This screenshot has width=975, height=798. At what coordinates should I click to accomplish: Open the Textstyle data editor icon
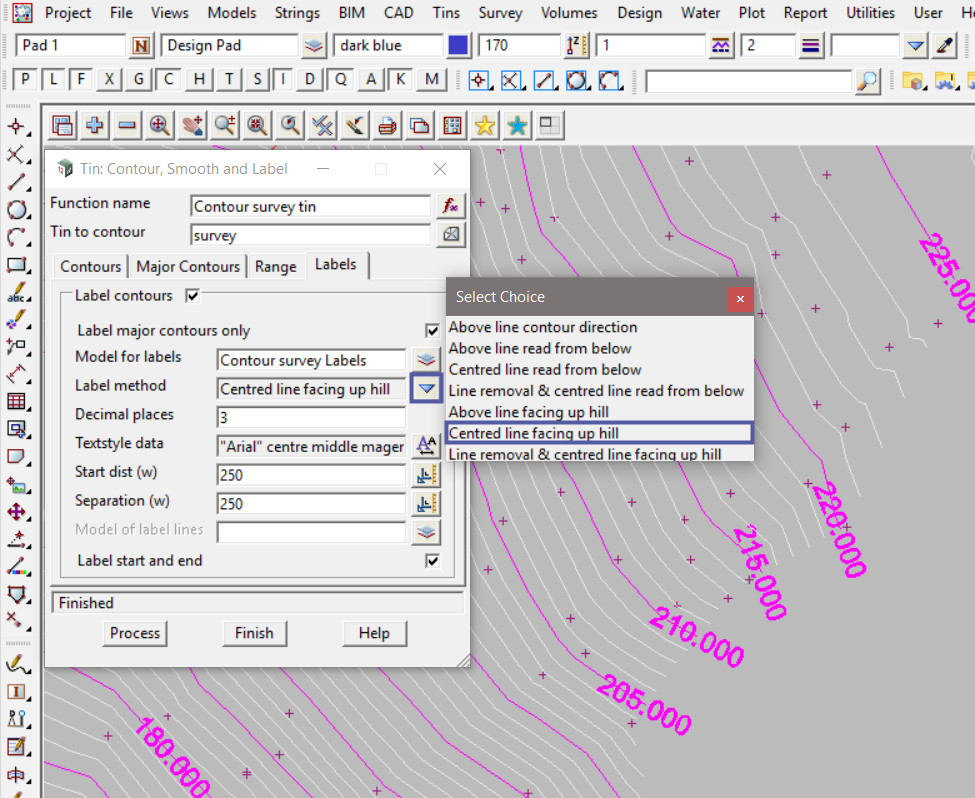426,446
